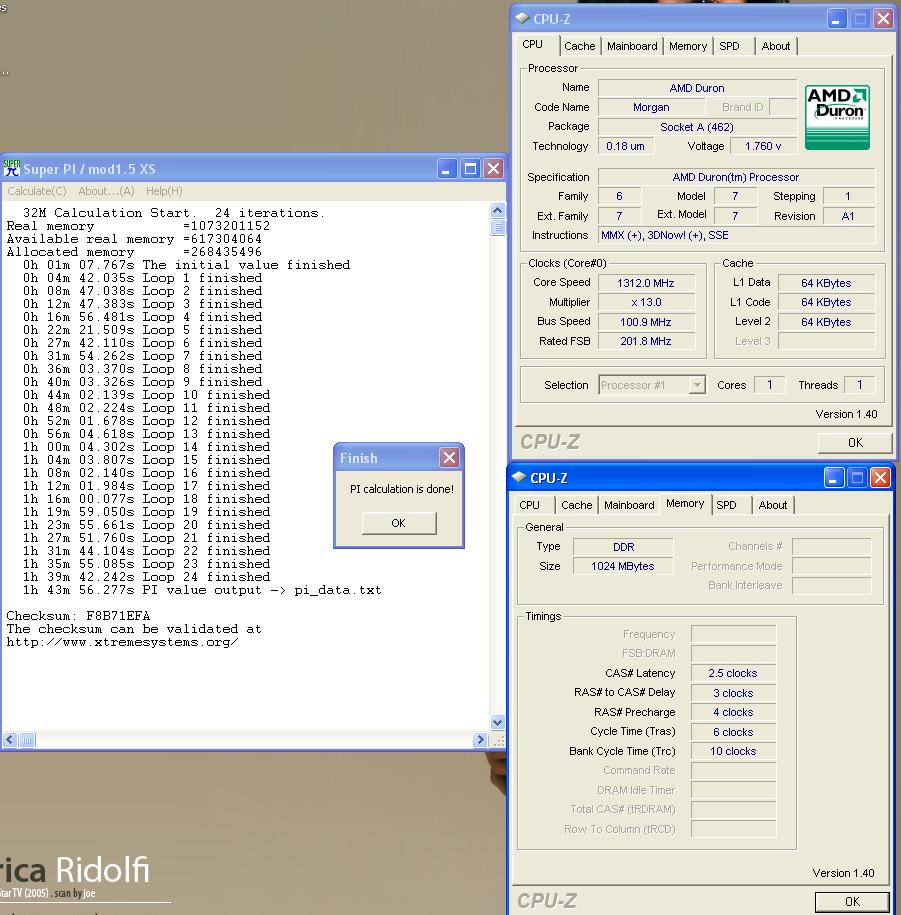Close the Super PI window
901x915 pixels.
click(x=494, y=169)
